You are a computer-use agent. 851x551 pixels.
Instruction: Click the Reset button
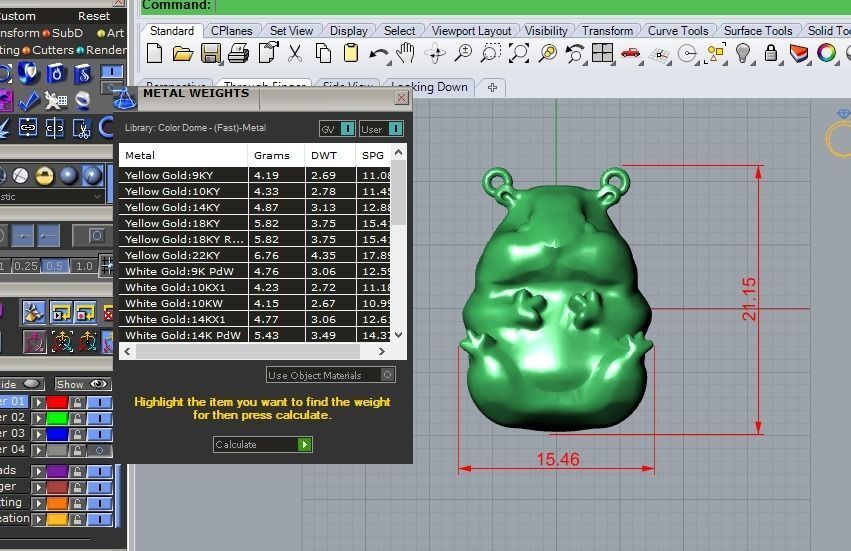click(94, 16)
